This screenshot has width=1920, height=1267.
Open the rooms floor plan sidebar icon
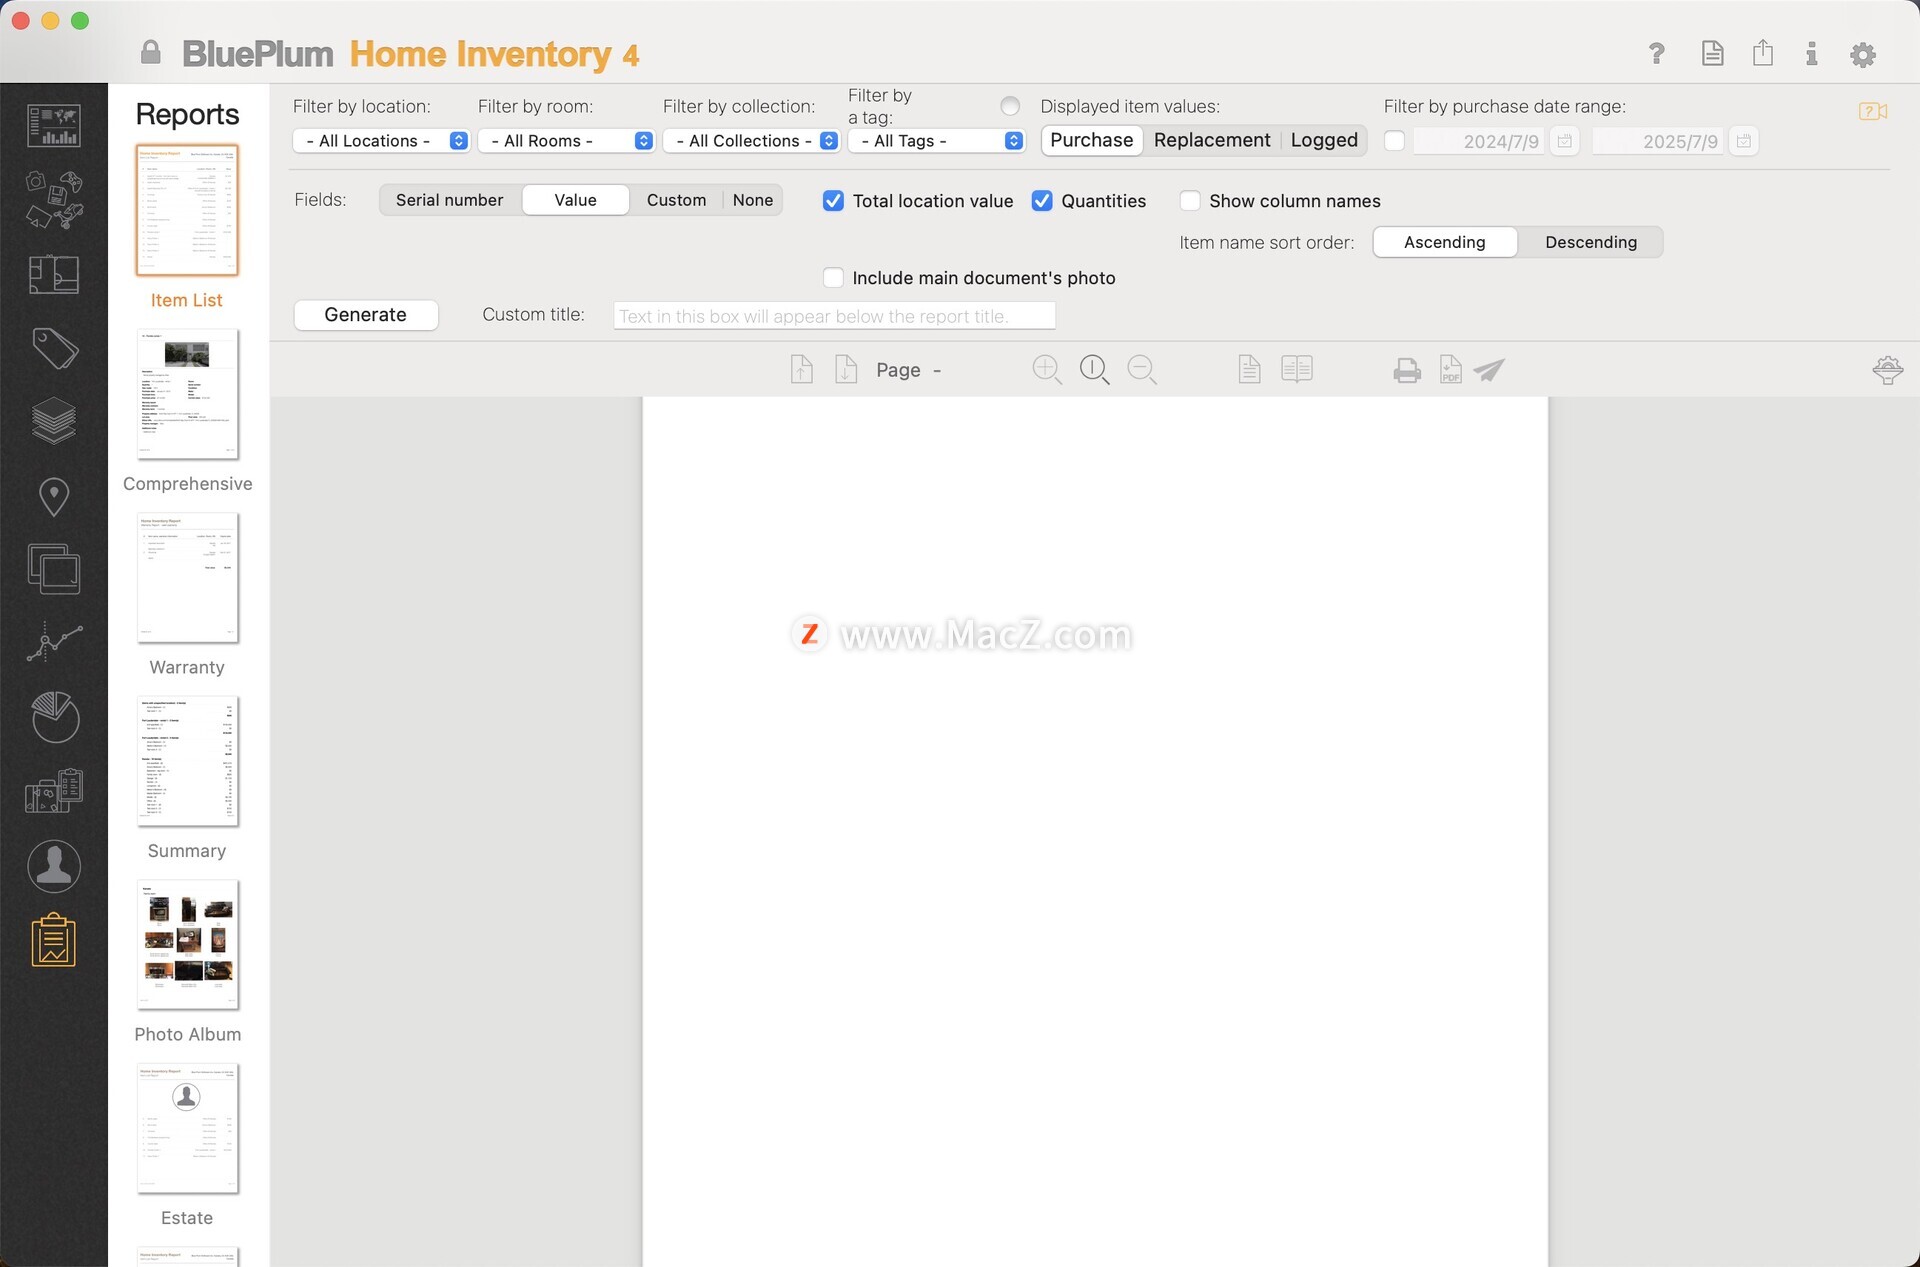[x=54, y=274]
